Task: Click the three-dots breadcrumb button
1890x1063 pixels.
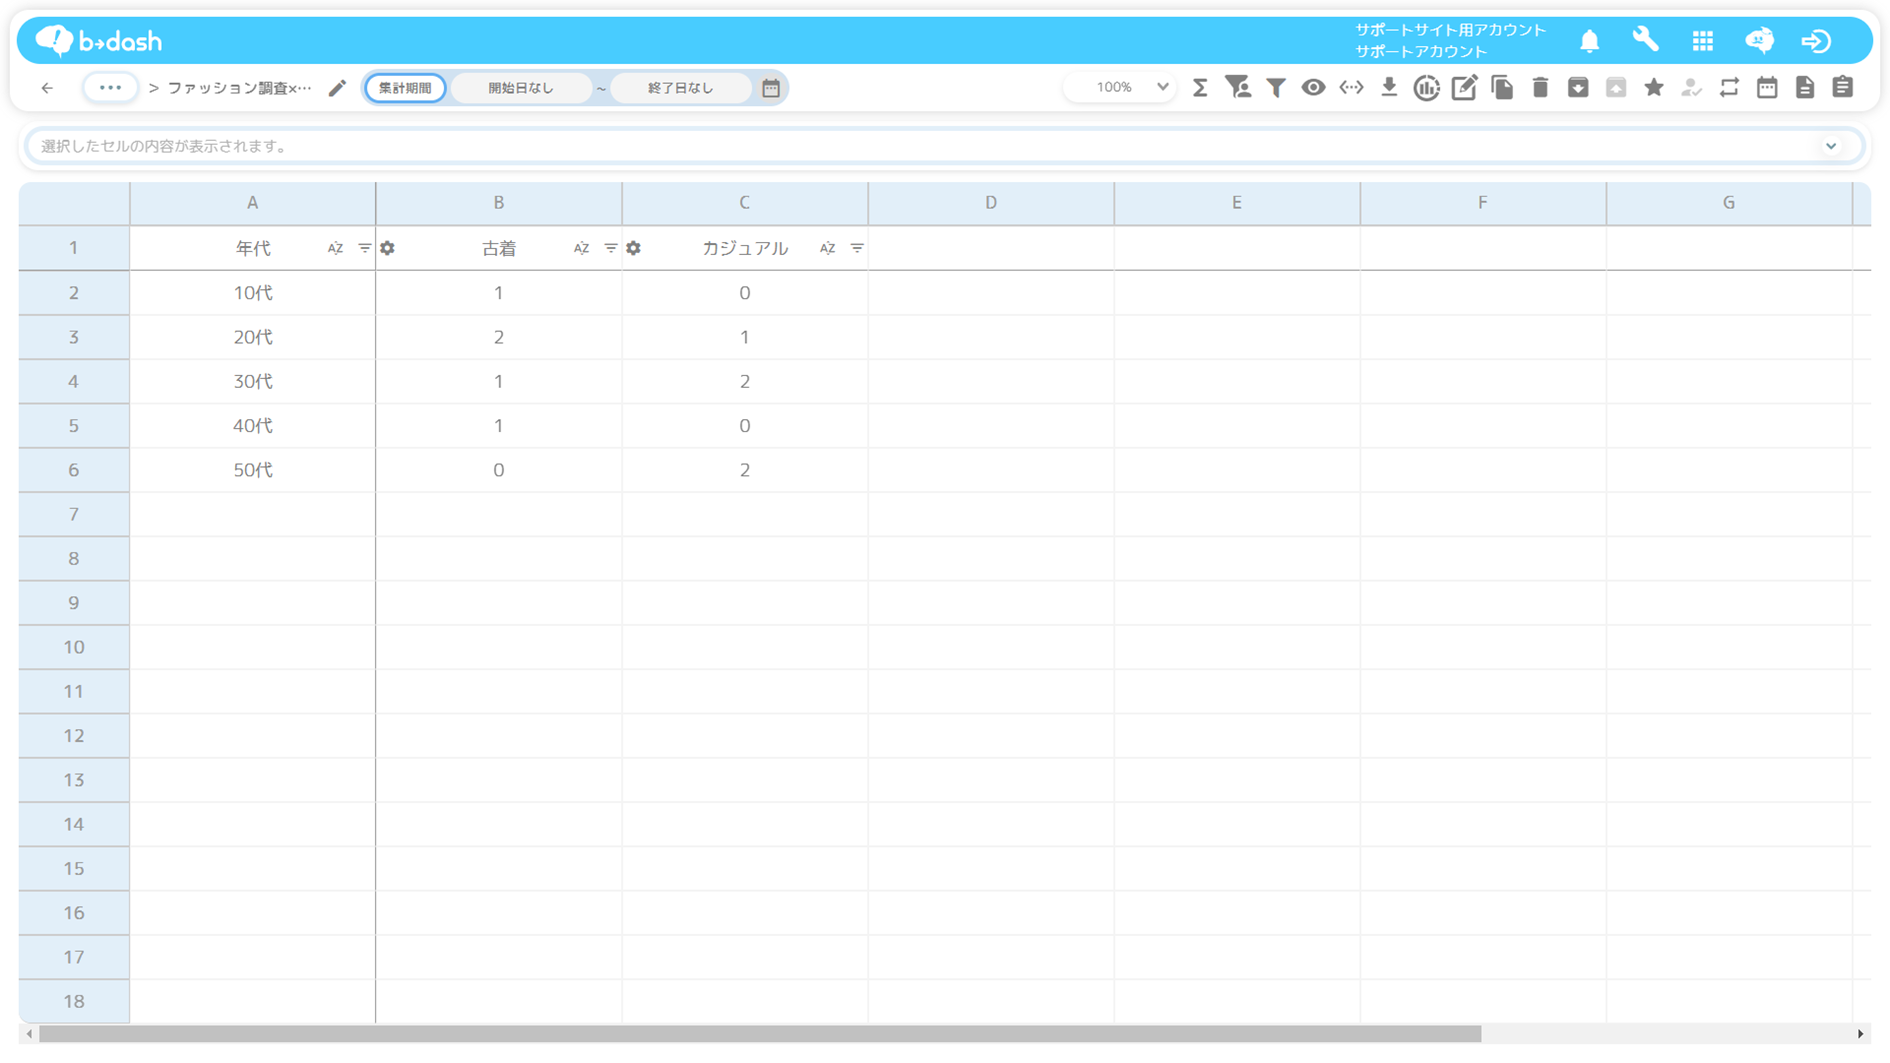Action: 110,88
